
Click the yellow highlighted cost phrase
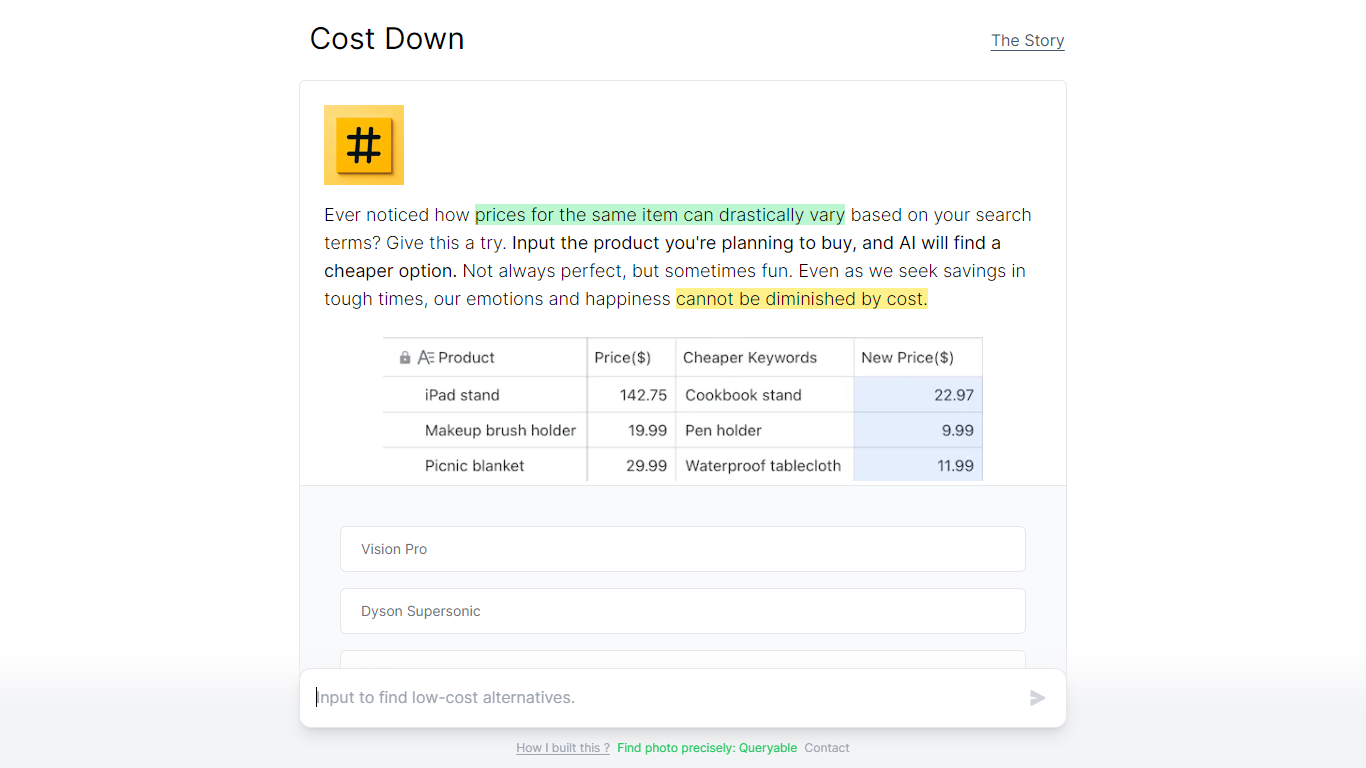tap(802, 299)
